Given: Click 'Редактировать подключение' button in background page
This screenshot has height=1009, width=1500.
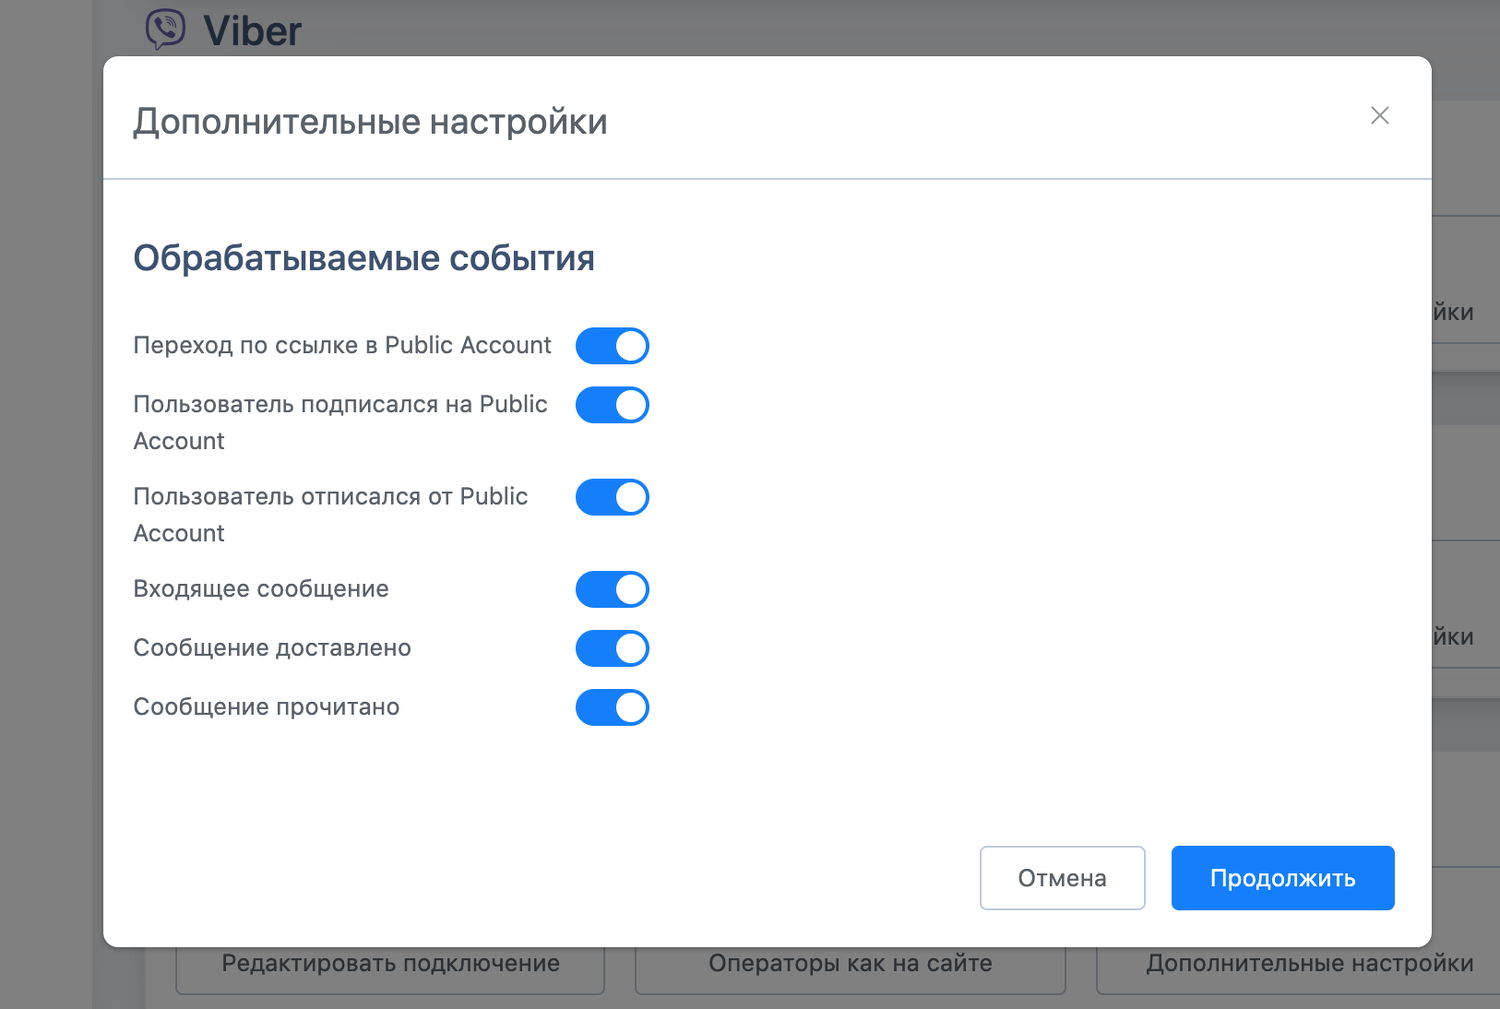Looking at the screenshot, I should [x=390, y=968].
